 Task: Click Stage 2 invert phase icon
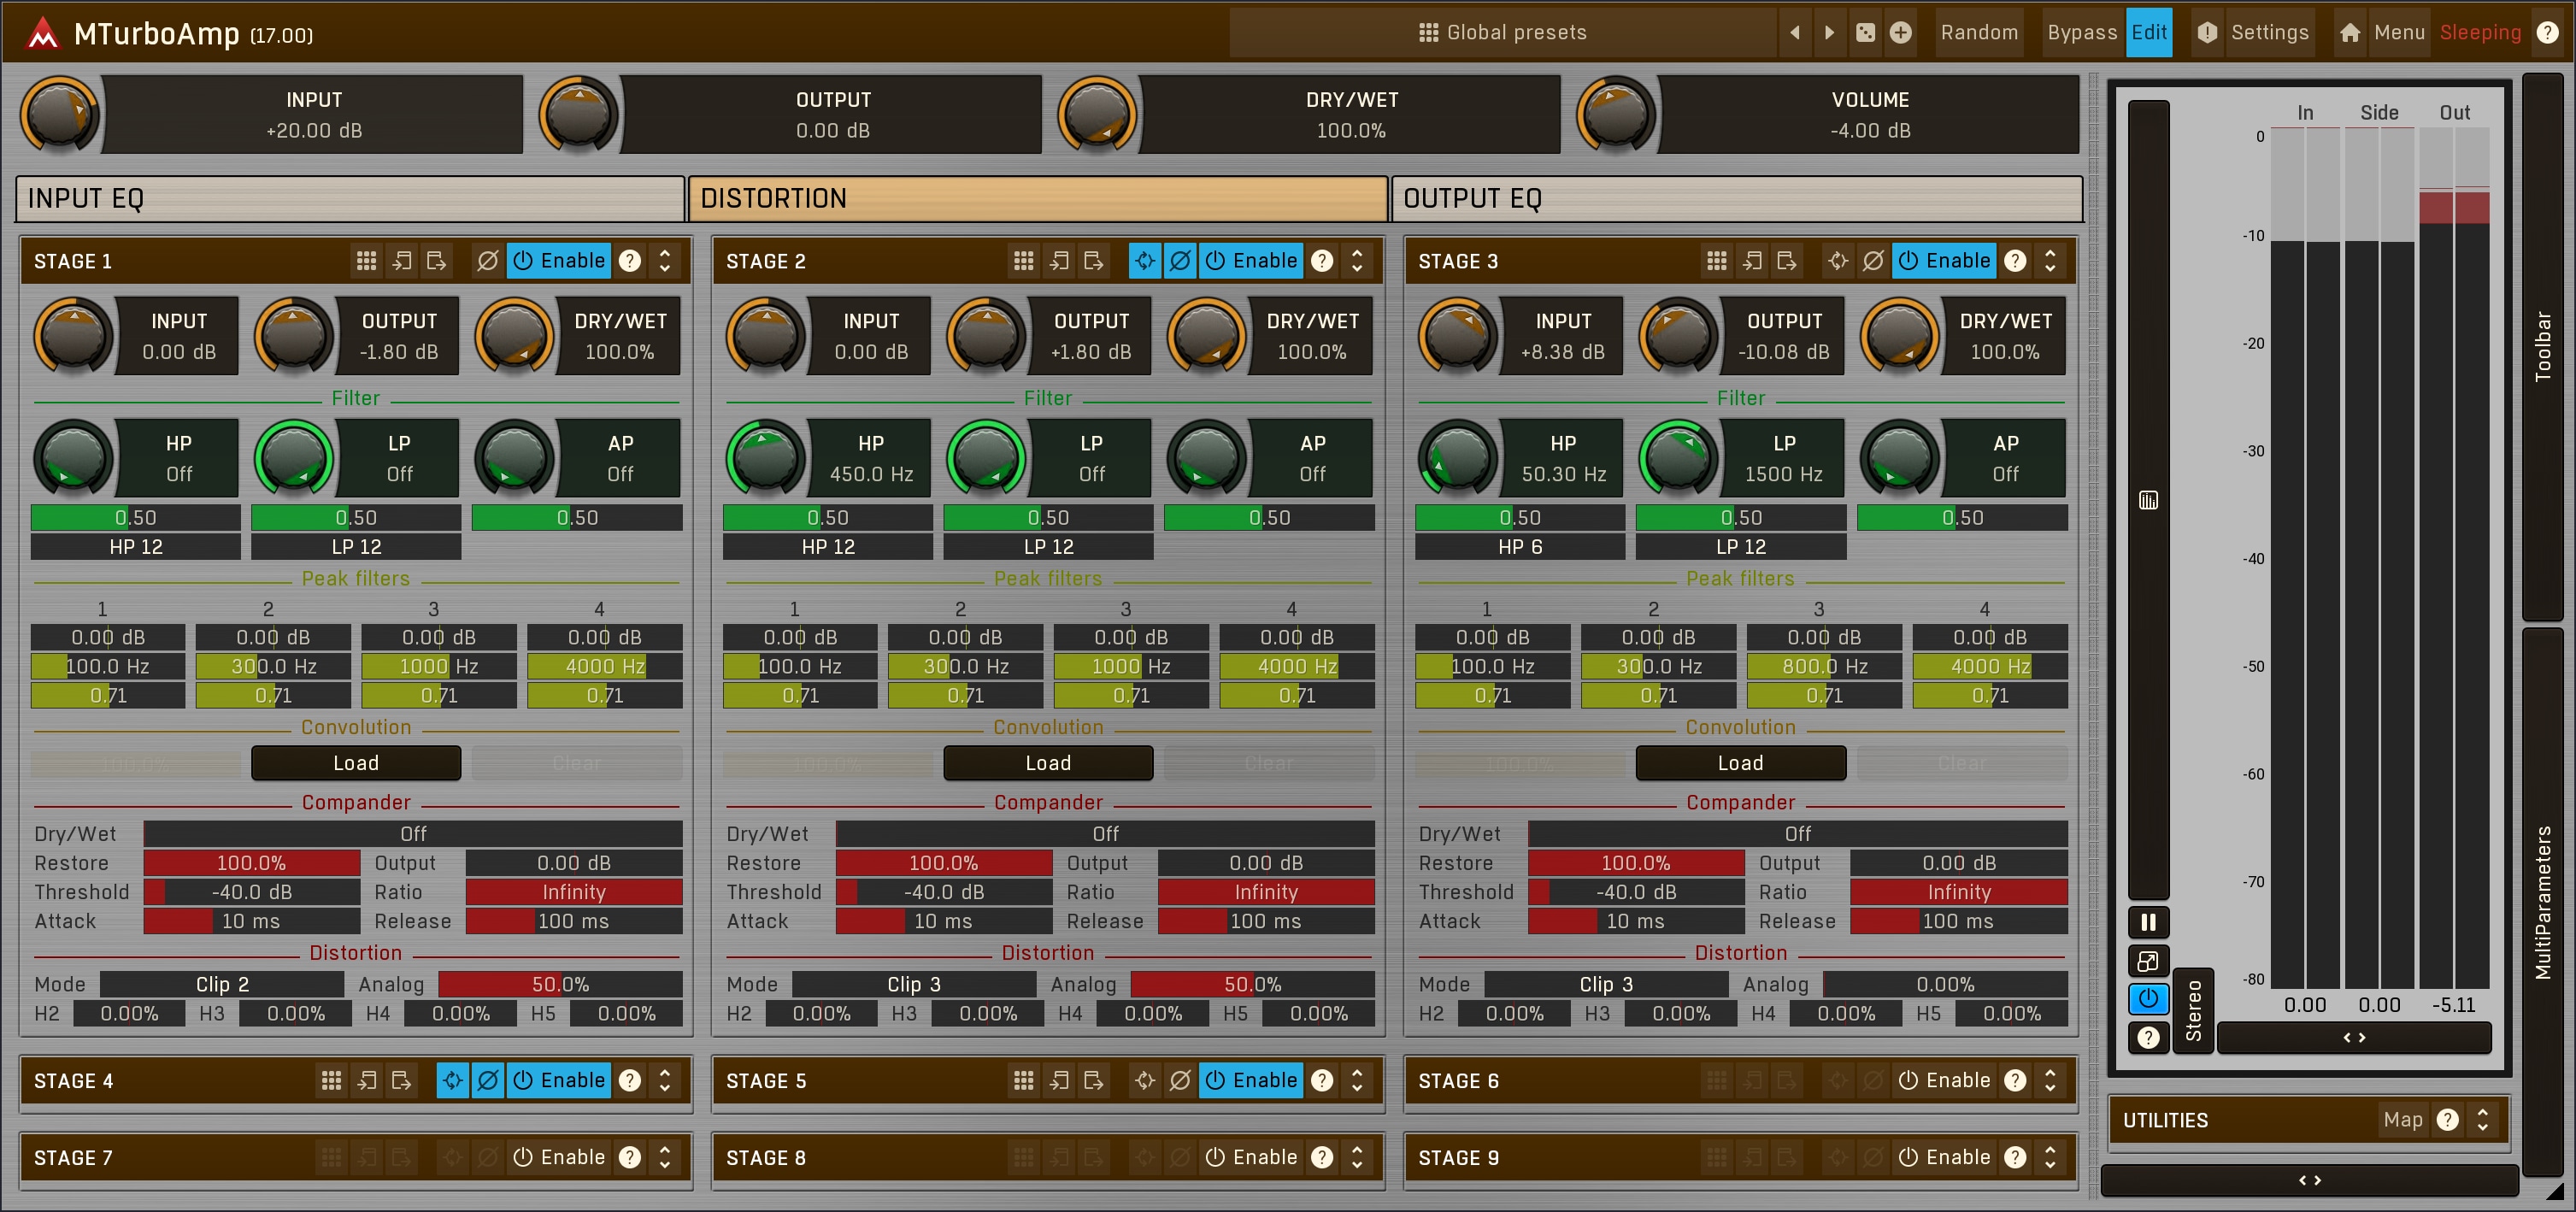(1180, 261)
